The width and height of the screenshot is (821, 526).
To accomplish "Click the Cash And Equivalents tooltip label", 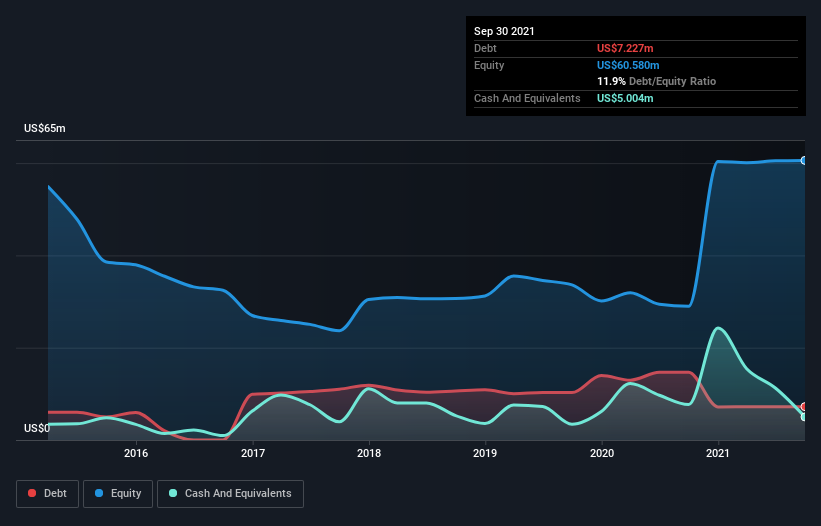I will (x=527, y=98).
